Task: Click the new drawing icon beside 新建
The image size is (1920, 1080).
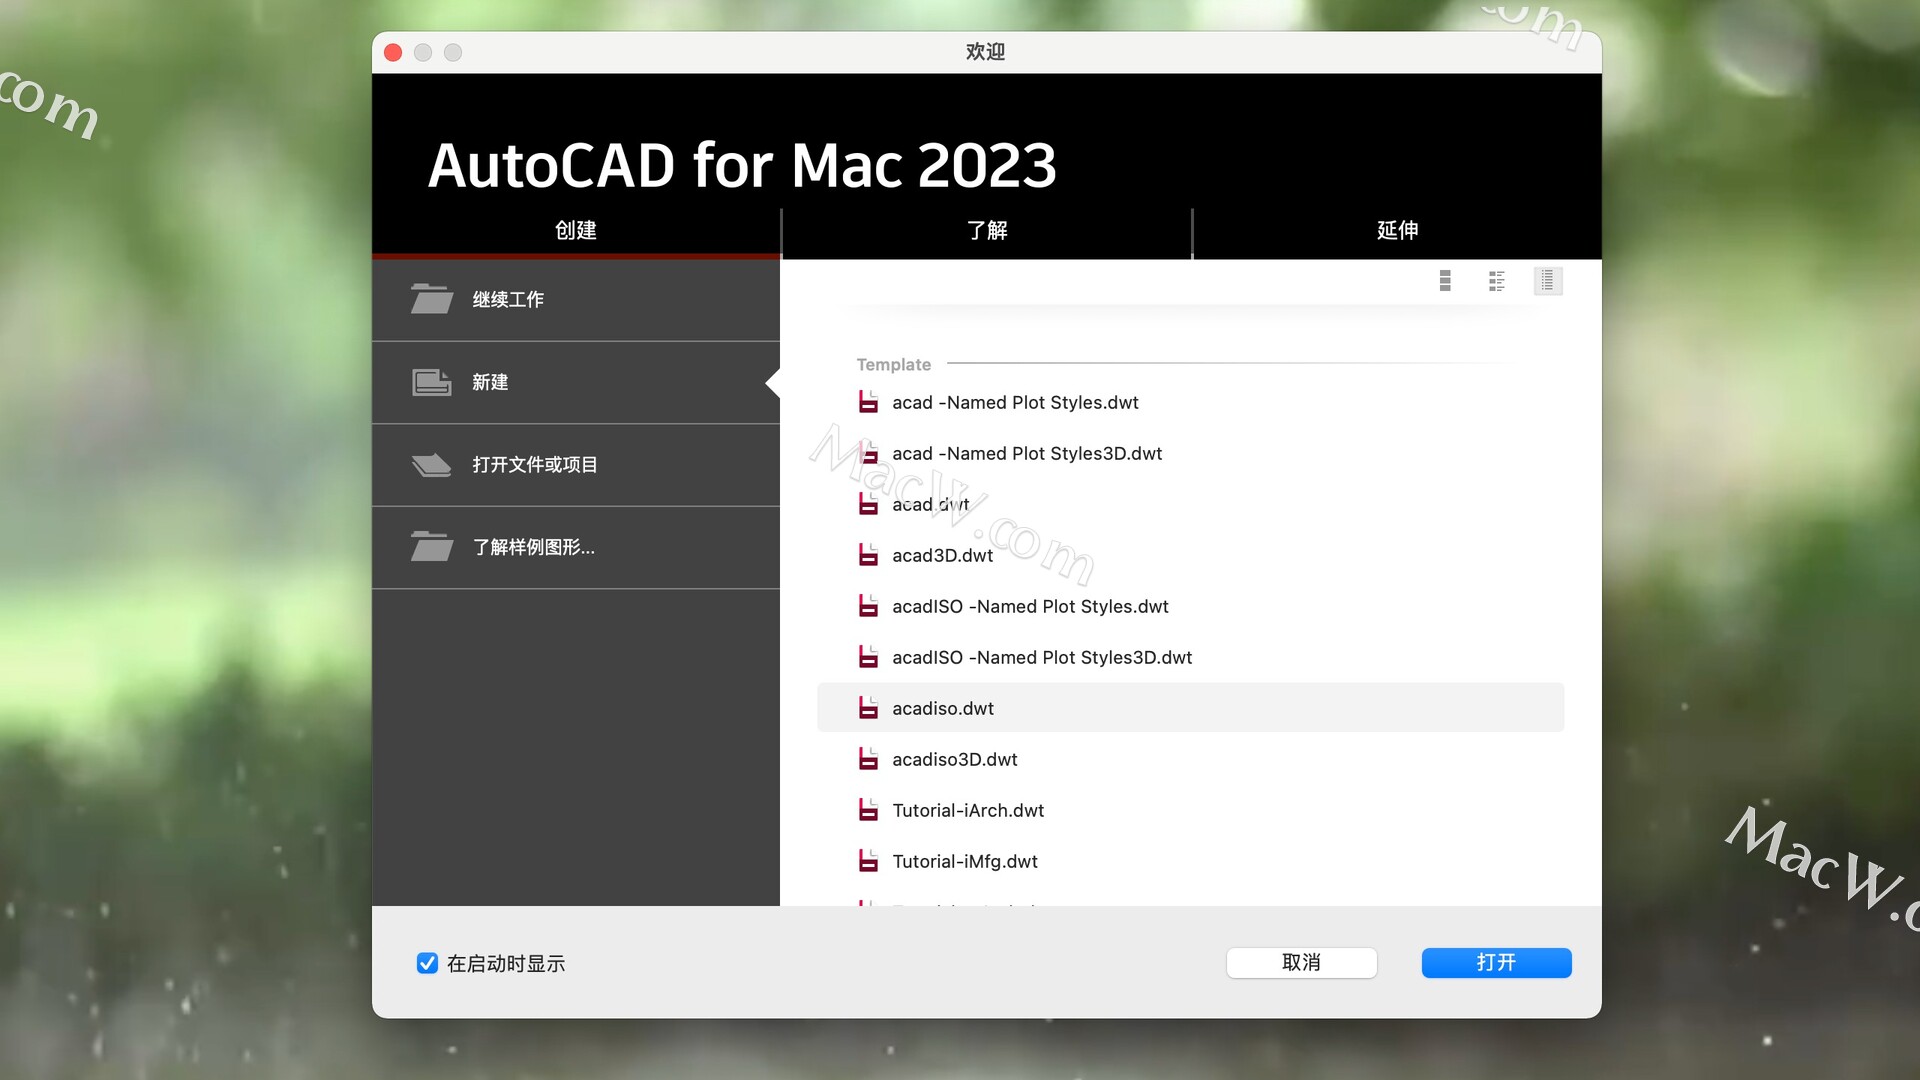Action: (x=432, y=382)
